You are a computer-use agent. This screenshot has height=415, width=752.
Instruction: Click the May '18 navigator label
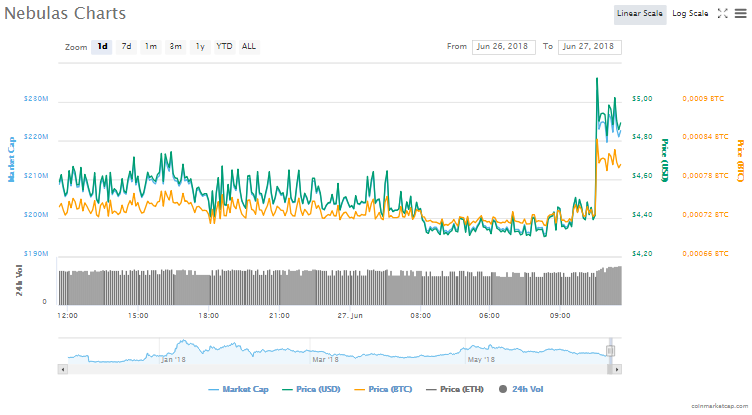coord(482,359)
